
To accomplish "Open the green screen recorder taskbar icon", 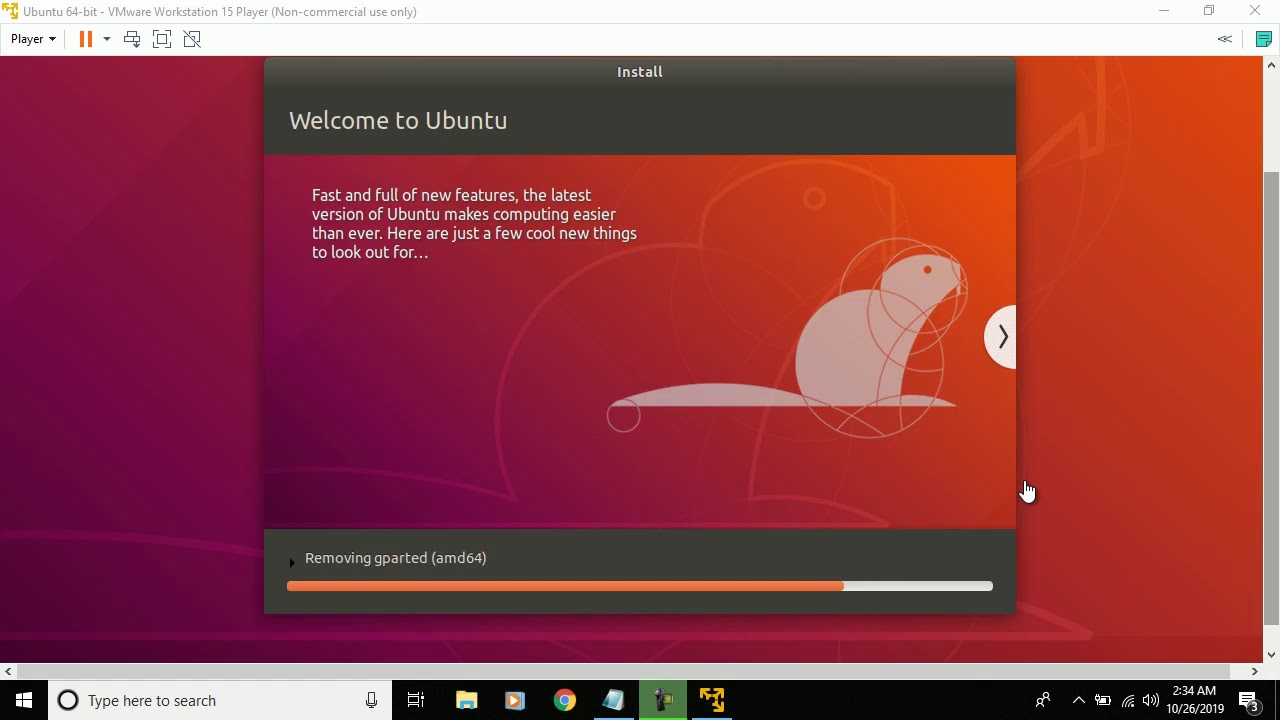I will [662, 700].
